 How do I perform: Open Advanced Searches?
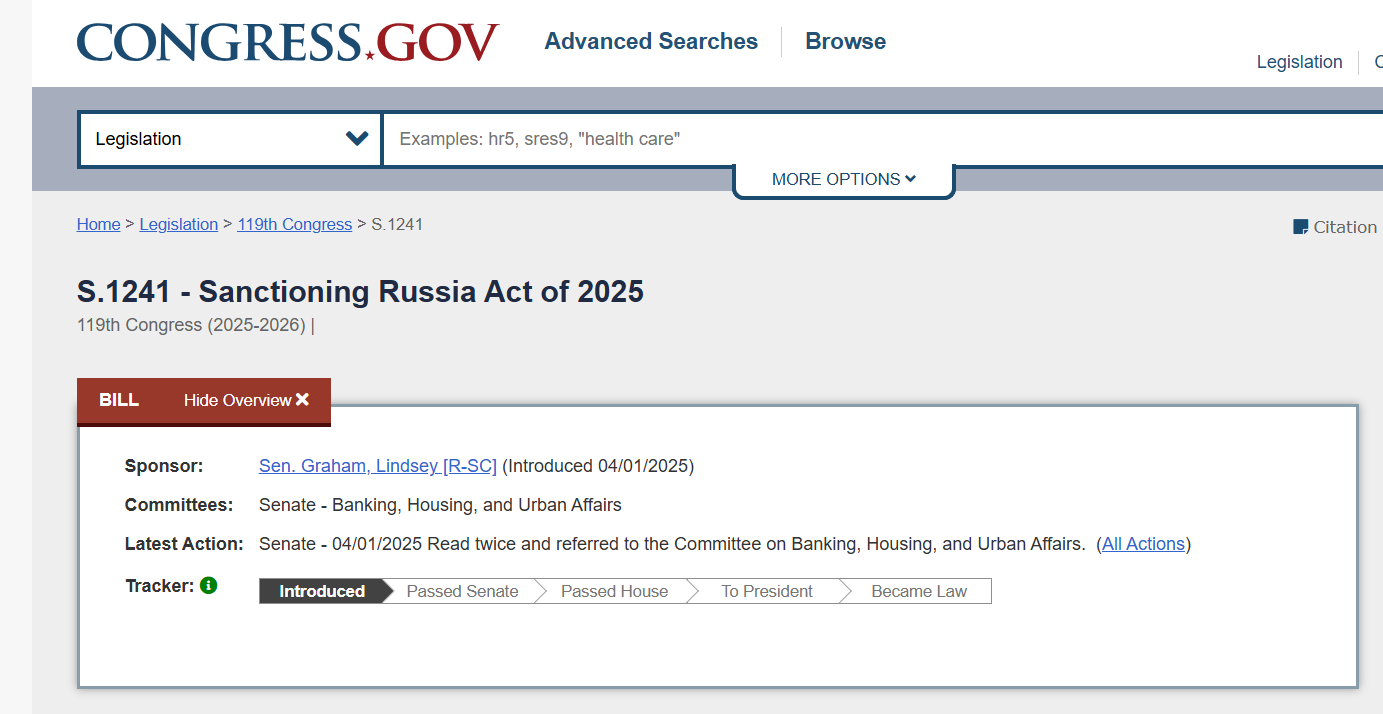[651, 42]
